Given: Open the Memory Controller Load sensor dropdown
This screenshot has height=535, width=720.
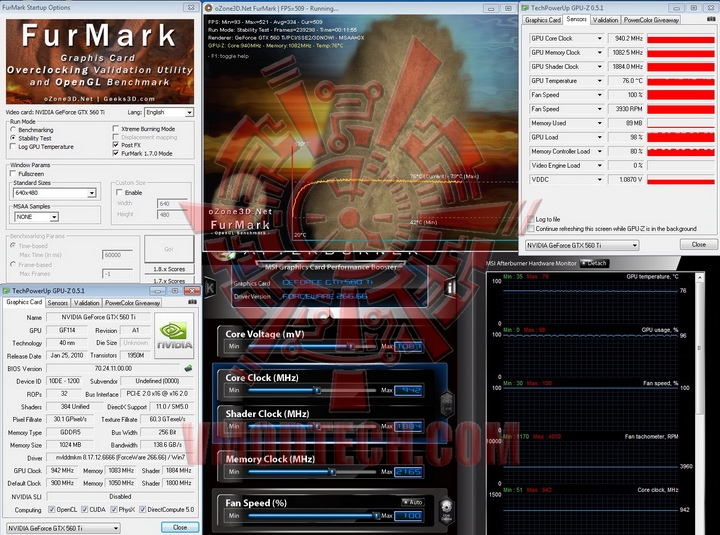Looking at the screenshot, I should (x=599, y=152).
